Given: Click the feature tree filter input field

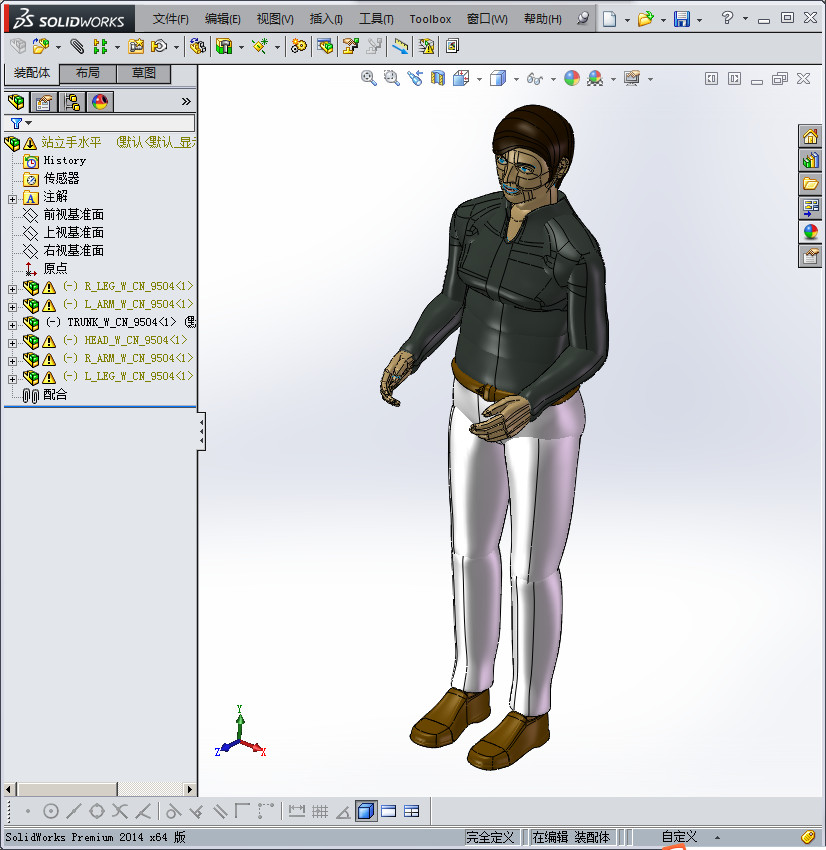Looking at the screenshot, I should pos(113,123).
